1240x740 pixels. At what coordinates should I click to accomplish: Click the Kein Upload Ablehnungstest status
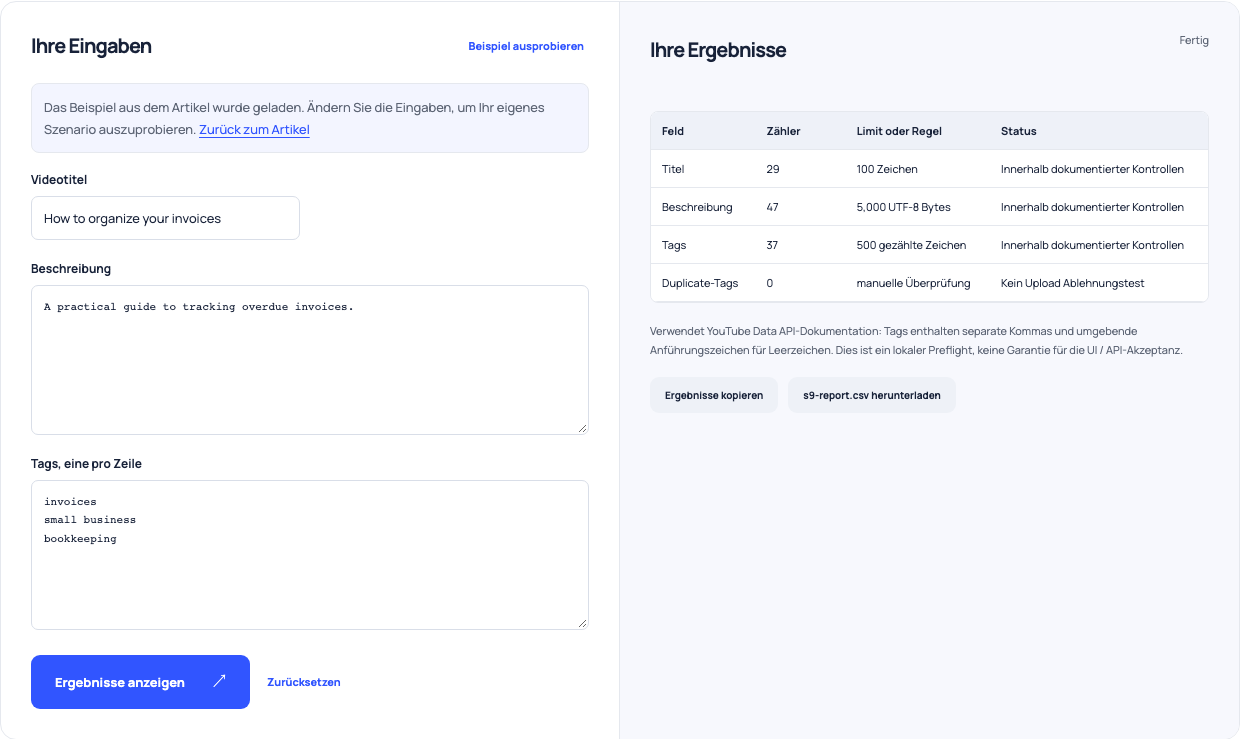(1072, 283)
